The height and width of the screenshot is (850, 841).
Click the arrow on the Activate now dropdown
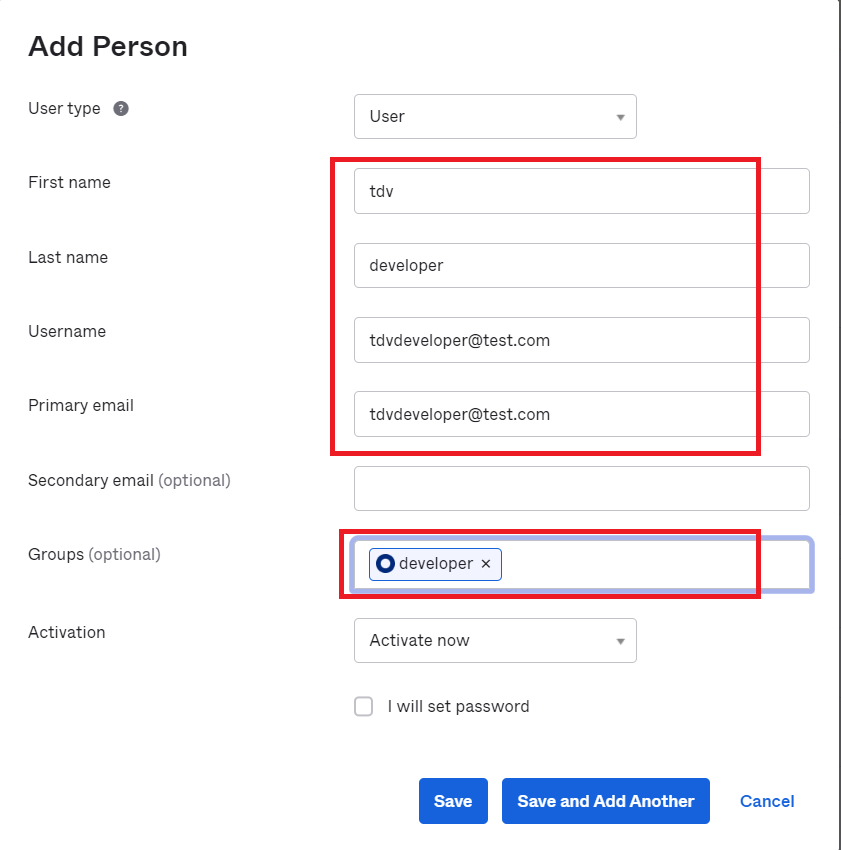point(620,641)
